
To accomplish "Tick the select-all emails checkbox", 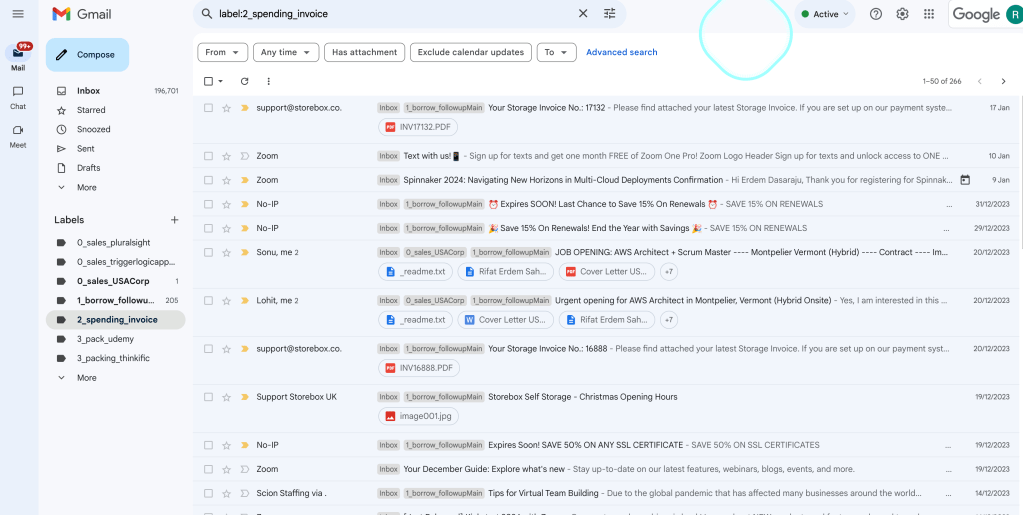I will [x=208, y=82].
